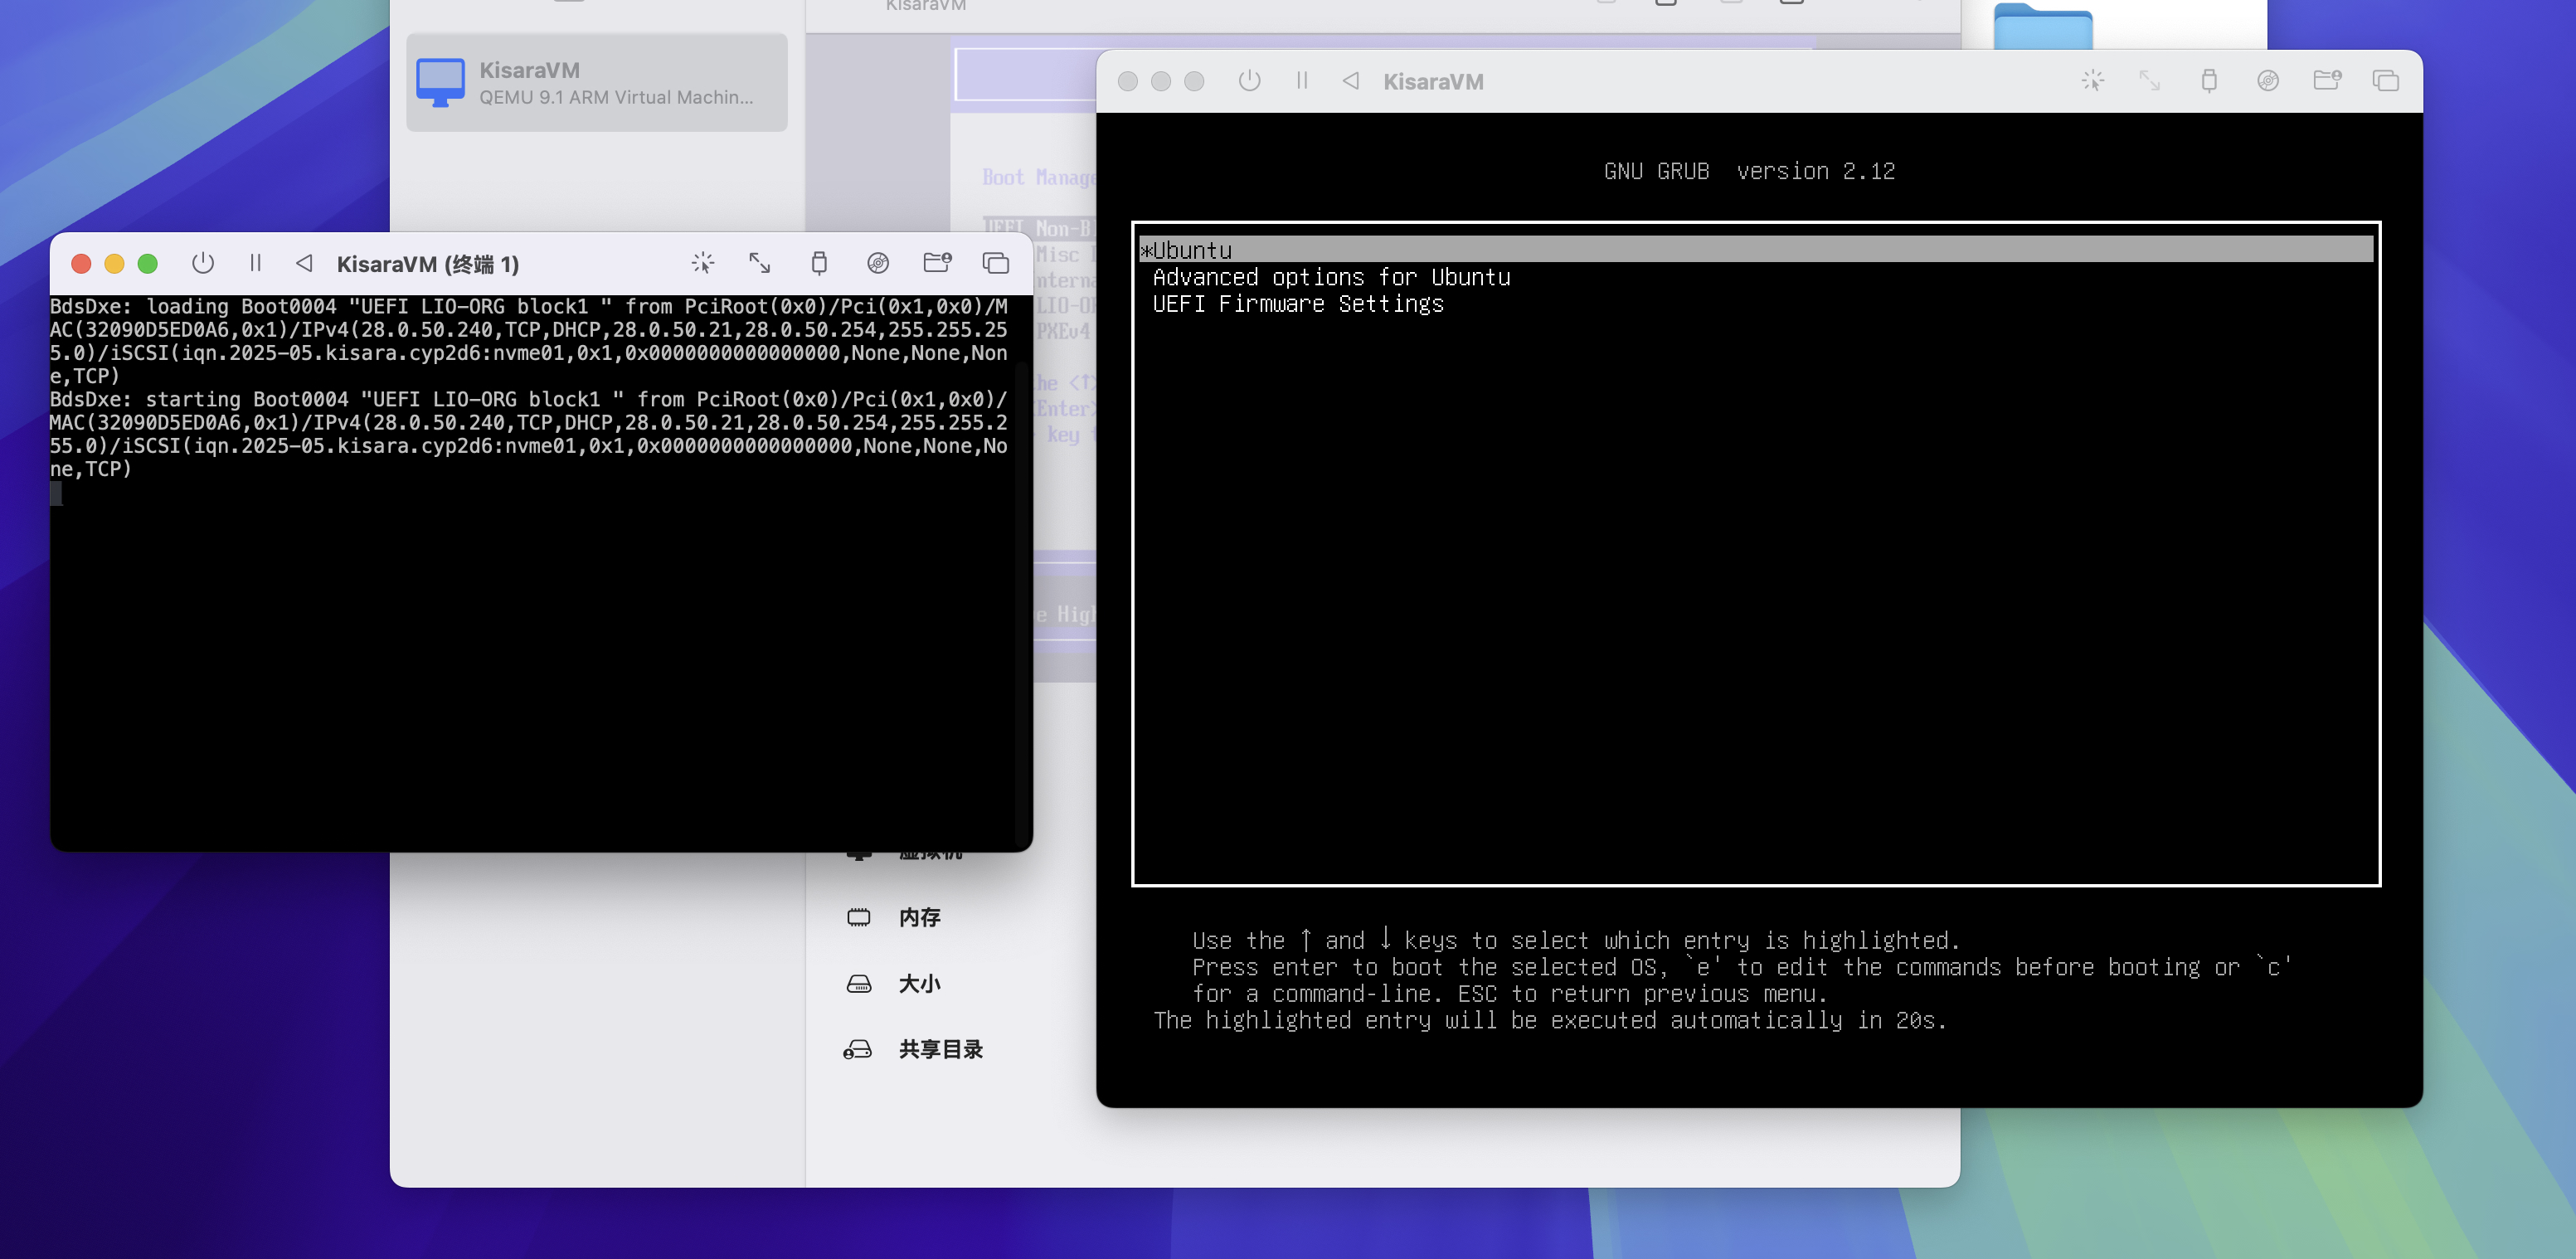Select UEFI Firmware Settings entry
Screen dimensions: 2576x1259
[1298, 304]
